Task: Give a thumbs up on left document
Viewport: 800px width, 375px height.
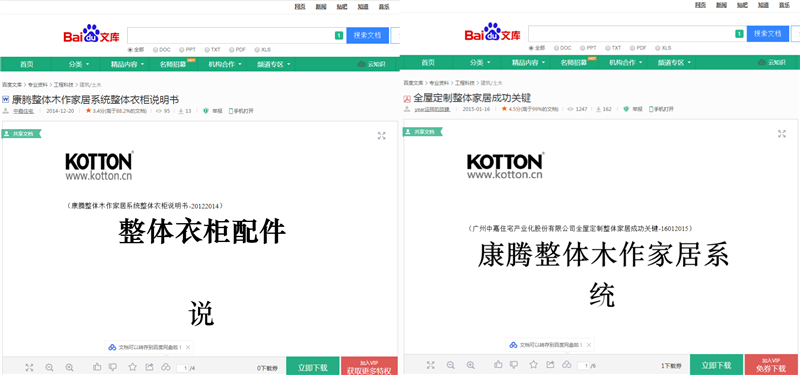Action: click(x=97, y=366)
